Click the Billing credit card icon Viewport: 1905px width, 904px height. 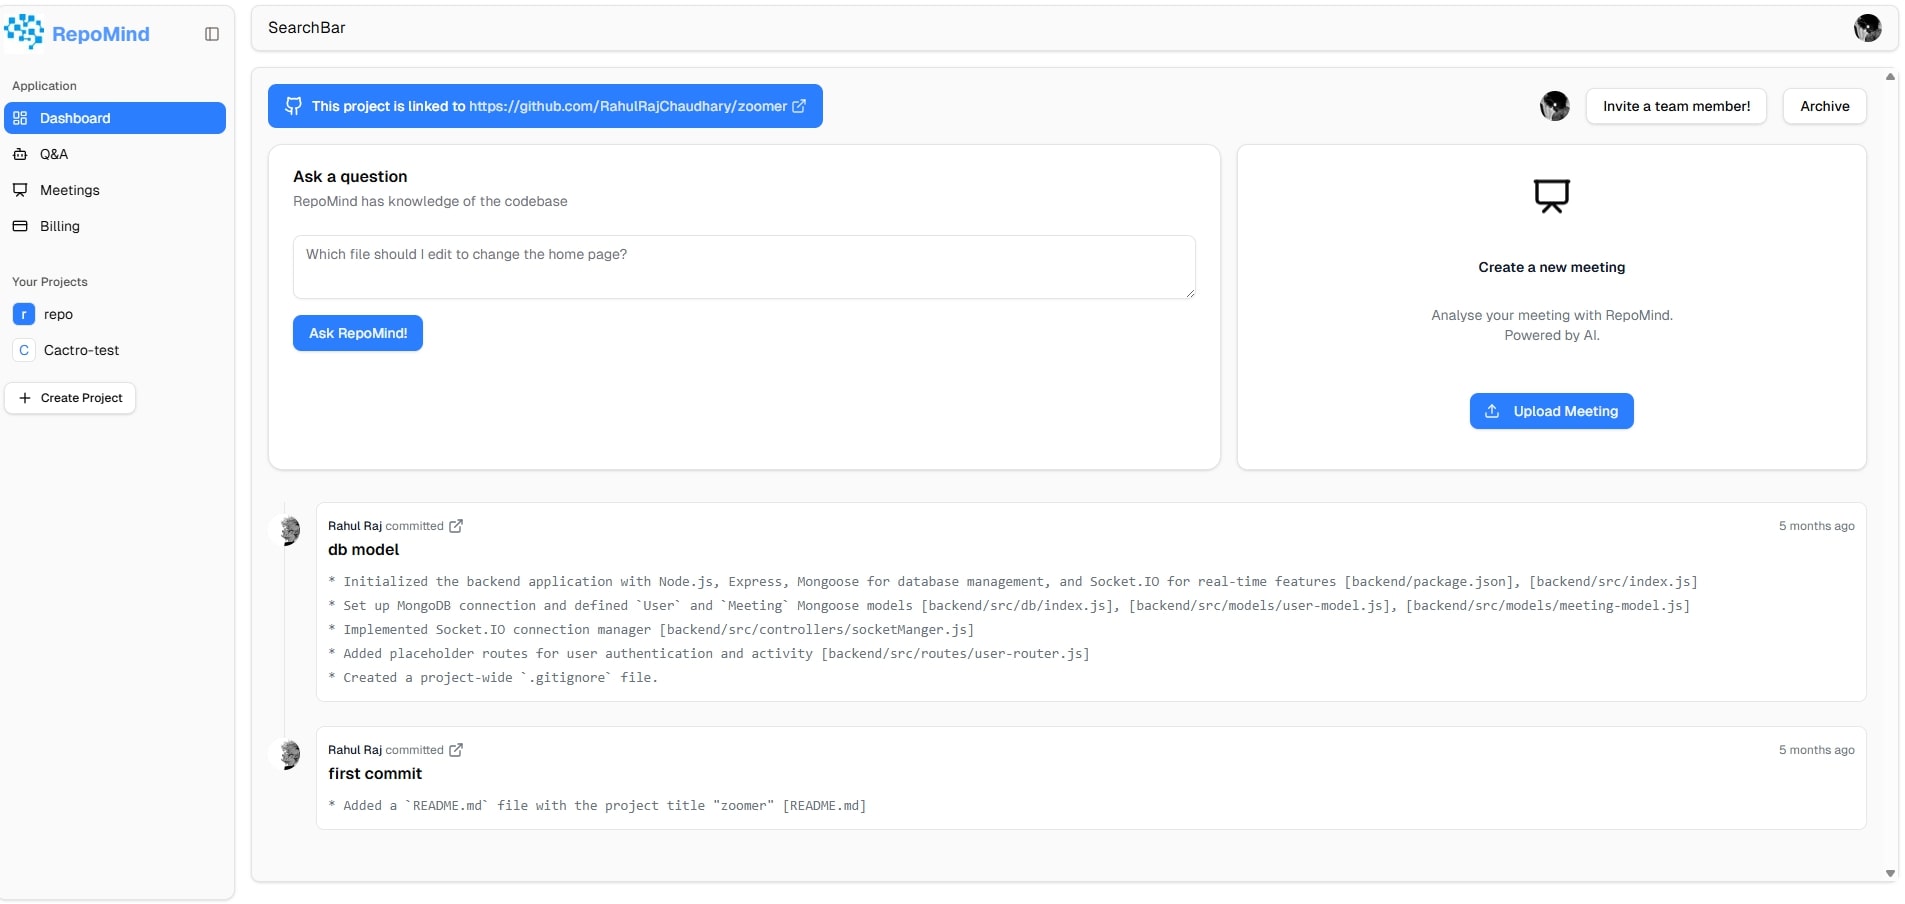21,226
